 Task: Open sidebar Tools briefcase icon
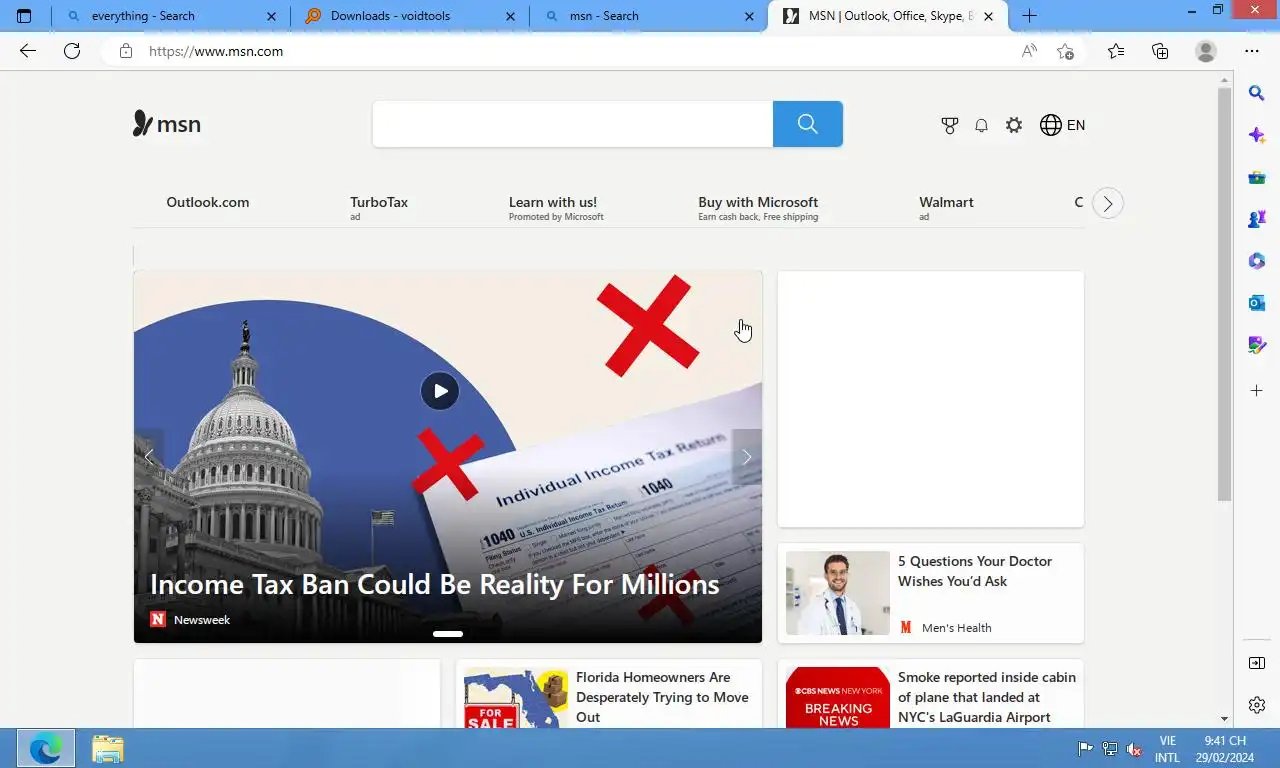[1257, 177]
